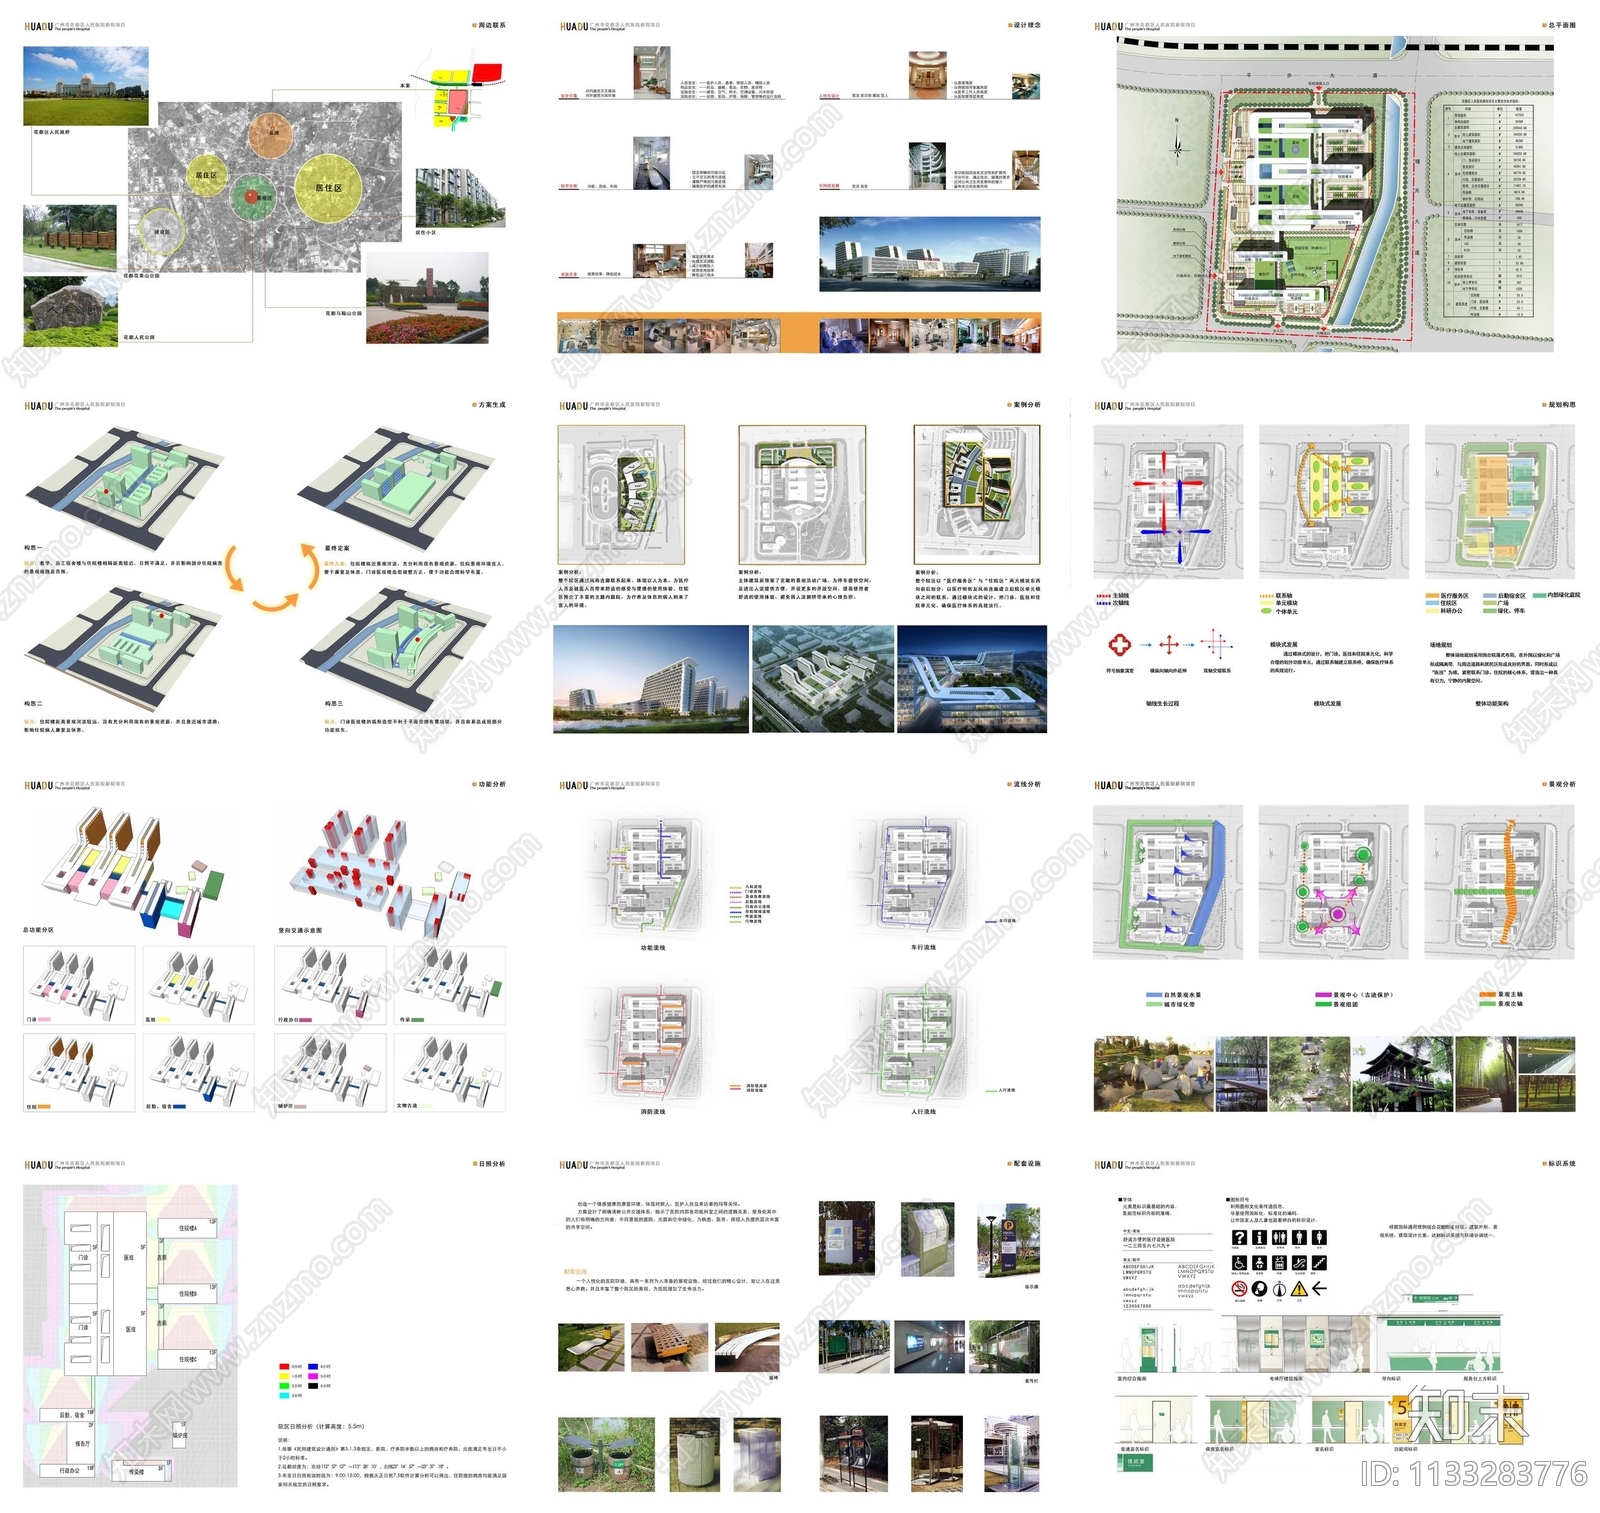The height and width of the screenshot is (1513, 1600).
Task: Click the '总功能分区' caption
Action: [38, 930]
